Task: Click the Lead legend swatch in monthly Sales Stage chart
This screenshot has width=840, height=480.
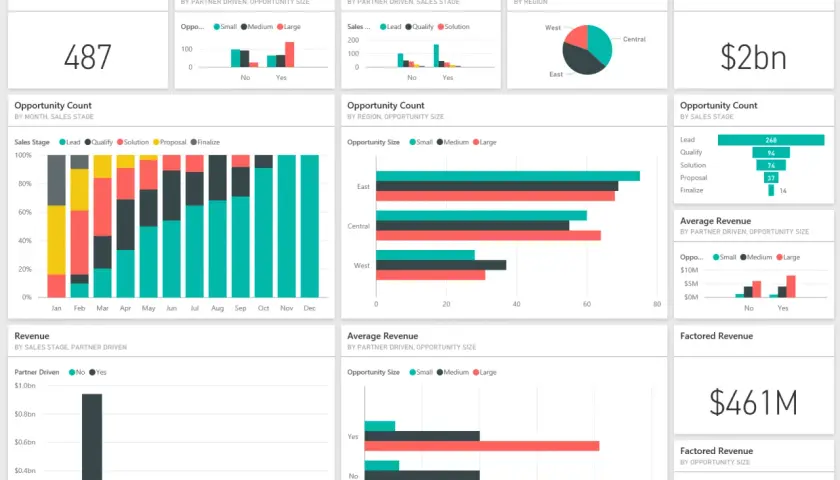Action: click(62, 142)
